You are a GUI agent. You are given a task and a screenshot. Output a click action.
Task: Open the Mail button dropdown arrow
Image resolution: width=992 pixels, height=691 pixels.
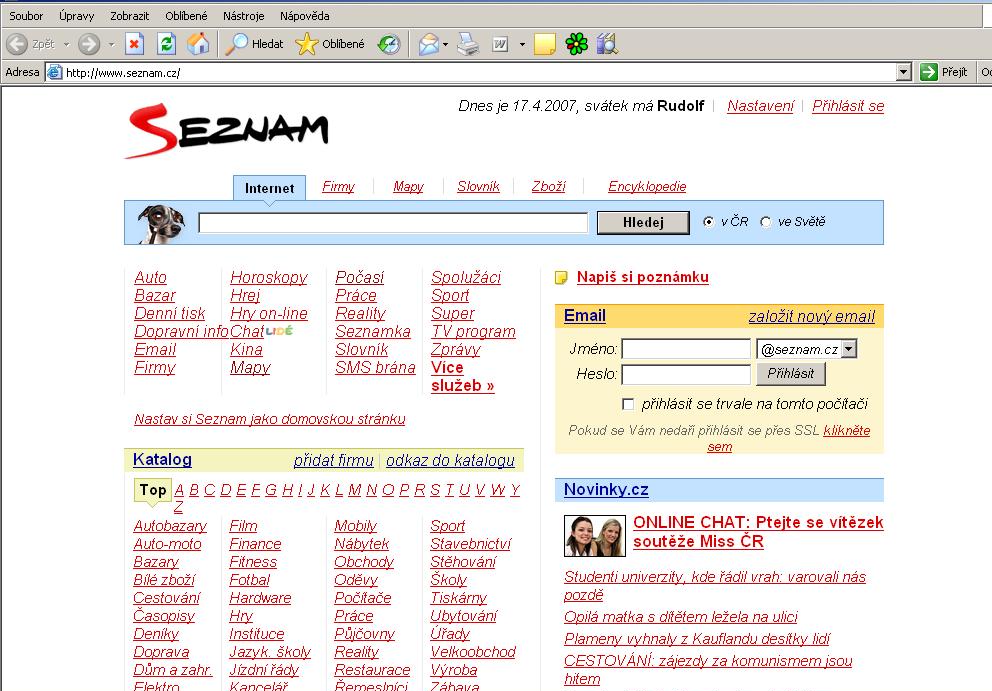coord(445,44)
